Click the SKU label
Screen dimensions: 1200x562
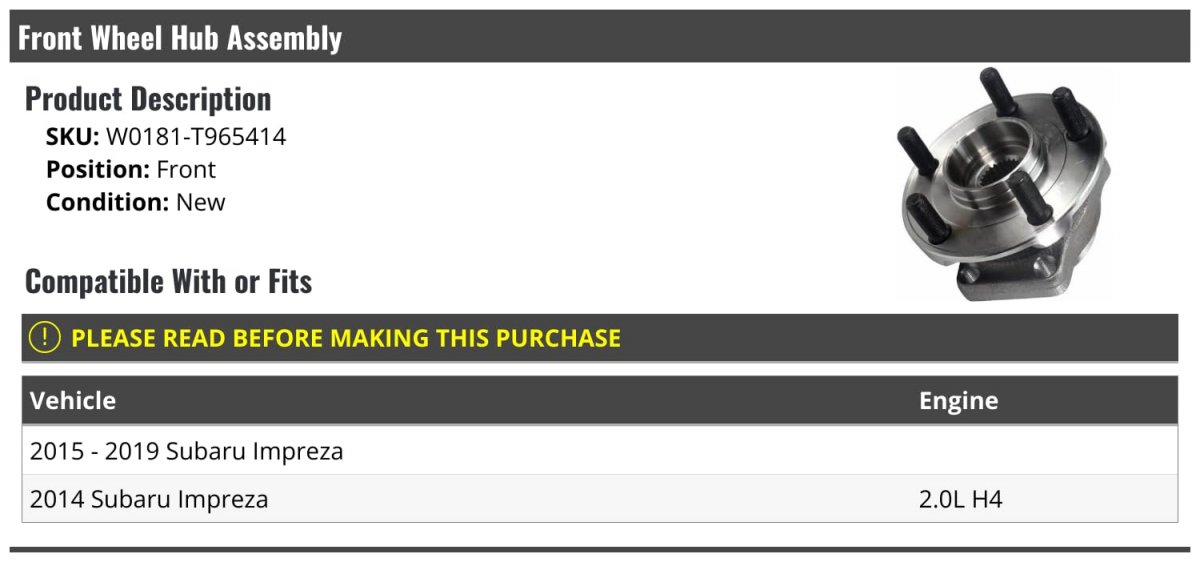tap(73, 137)
